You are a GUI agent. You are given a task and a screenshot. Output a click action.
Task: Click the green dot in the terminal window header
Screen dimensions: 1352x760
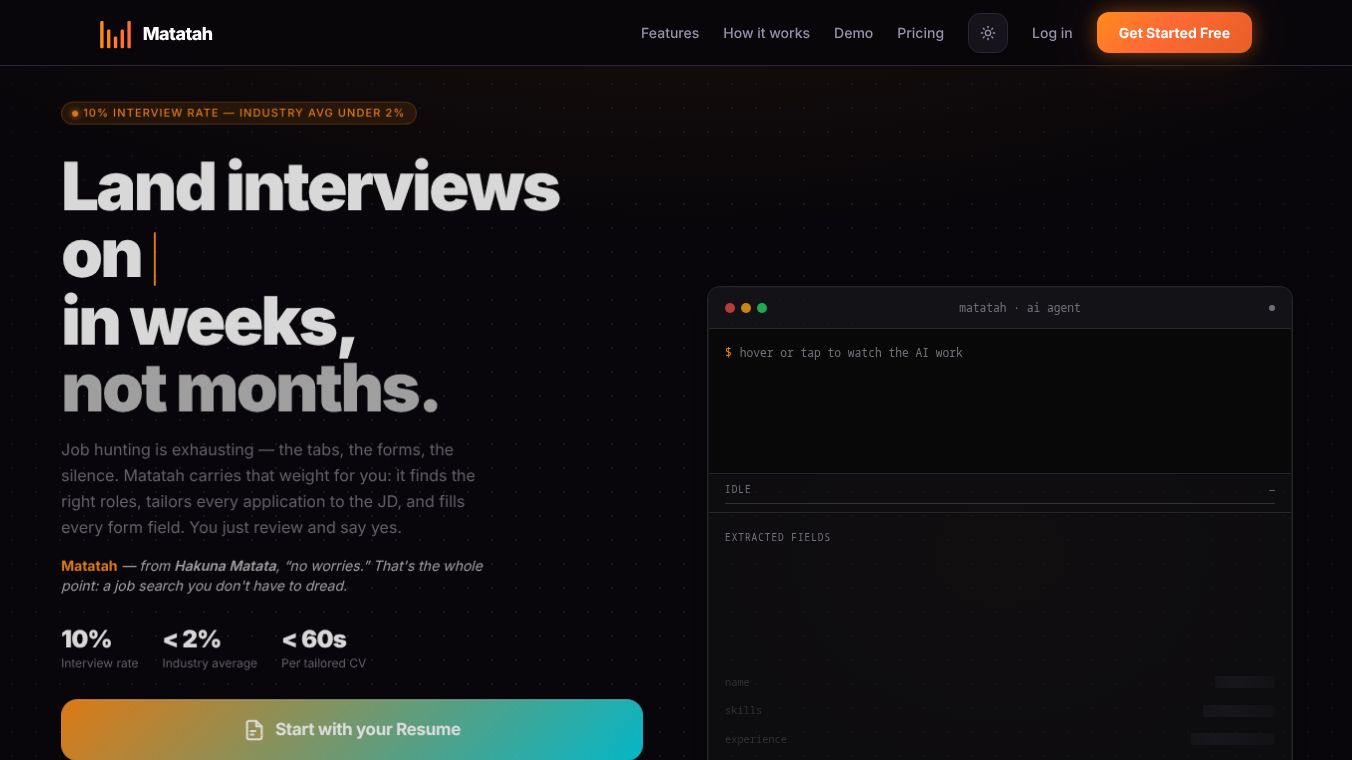(762, 308)
